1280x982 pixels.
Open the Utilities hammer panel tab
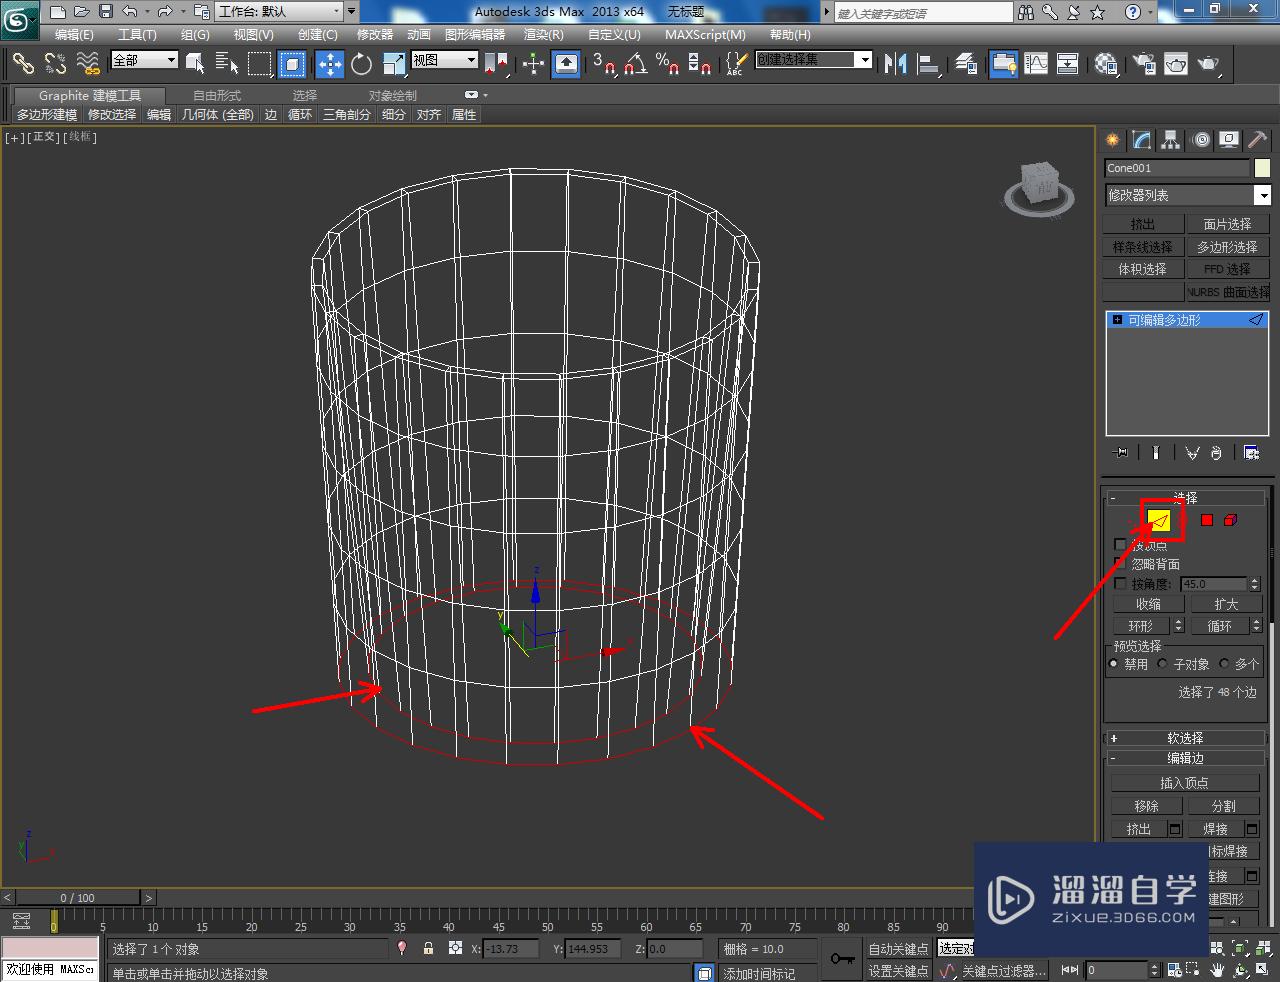point(1258,140)
